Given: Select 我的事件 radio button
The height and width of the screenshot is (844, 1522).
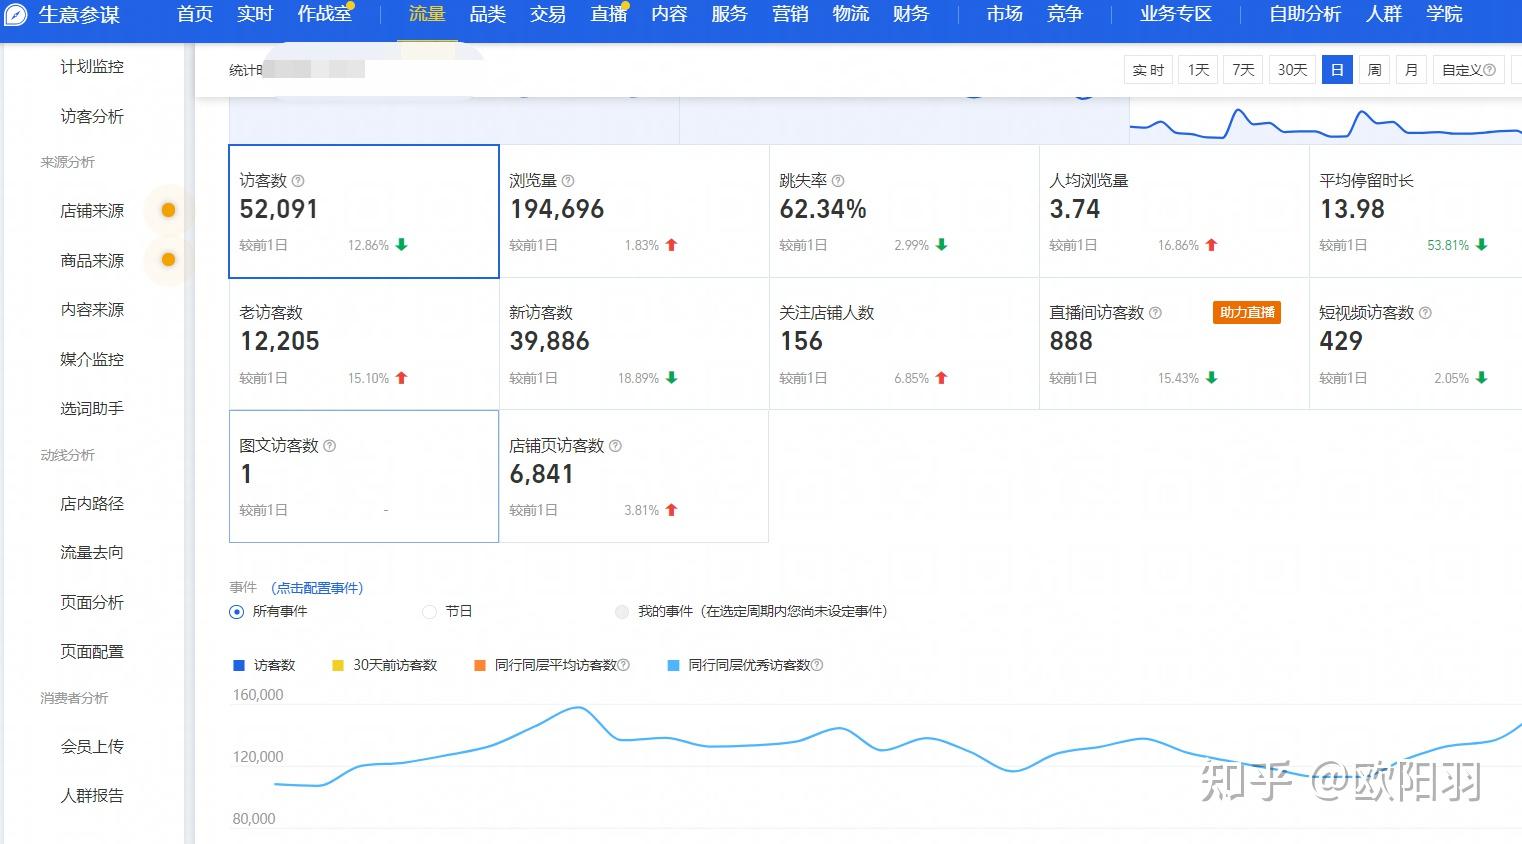Looking at the screenshot, I should point(622,612).
